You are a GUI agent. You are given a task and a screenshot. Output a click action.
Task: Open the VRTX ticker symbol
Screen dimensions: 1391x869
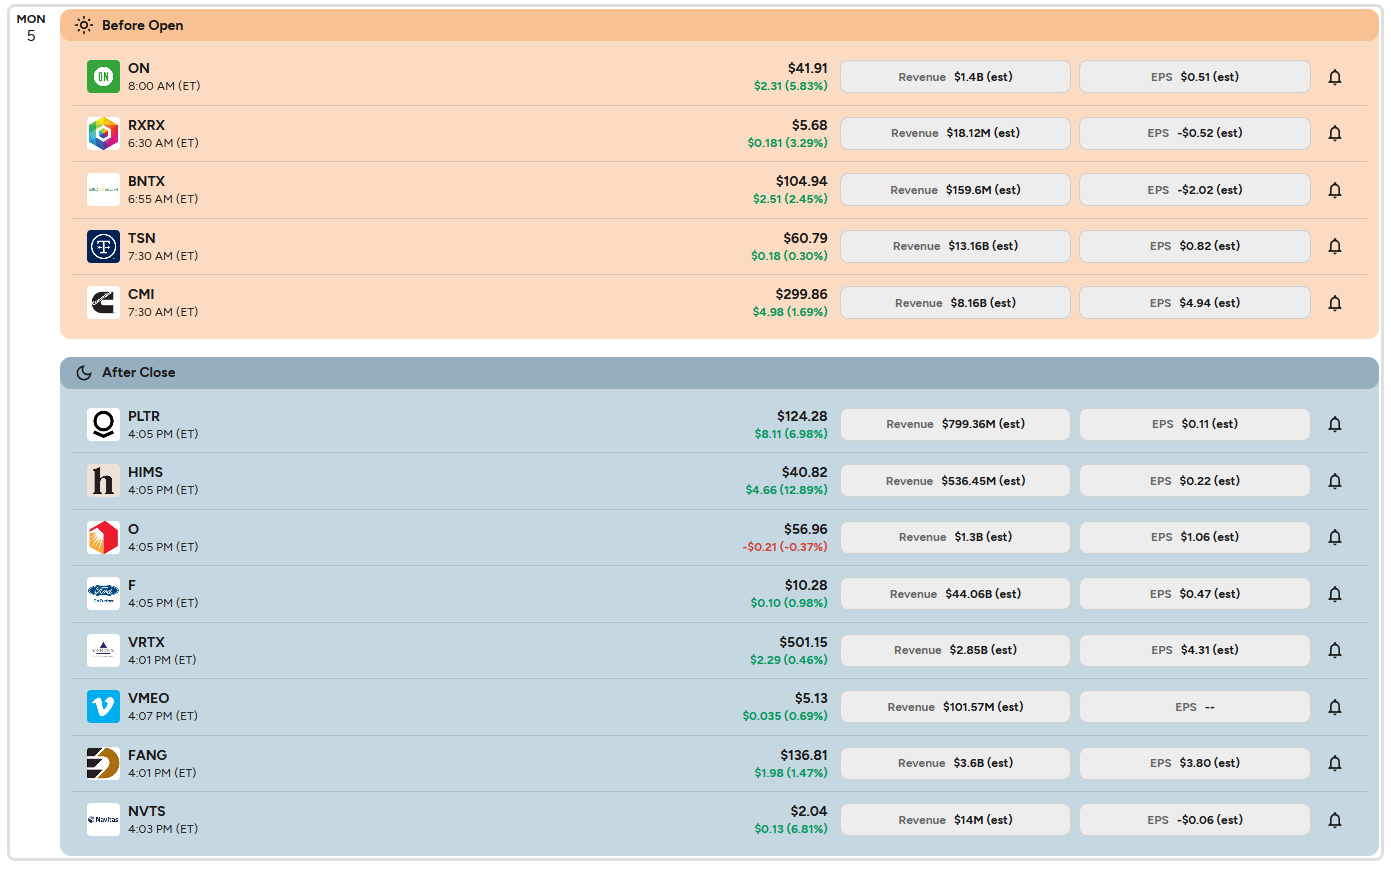coord(146,642)
